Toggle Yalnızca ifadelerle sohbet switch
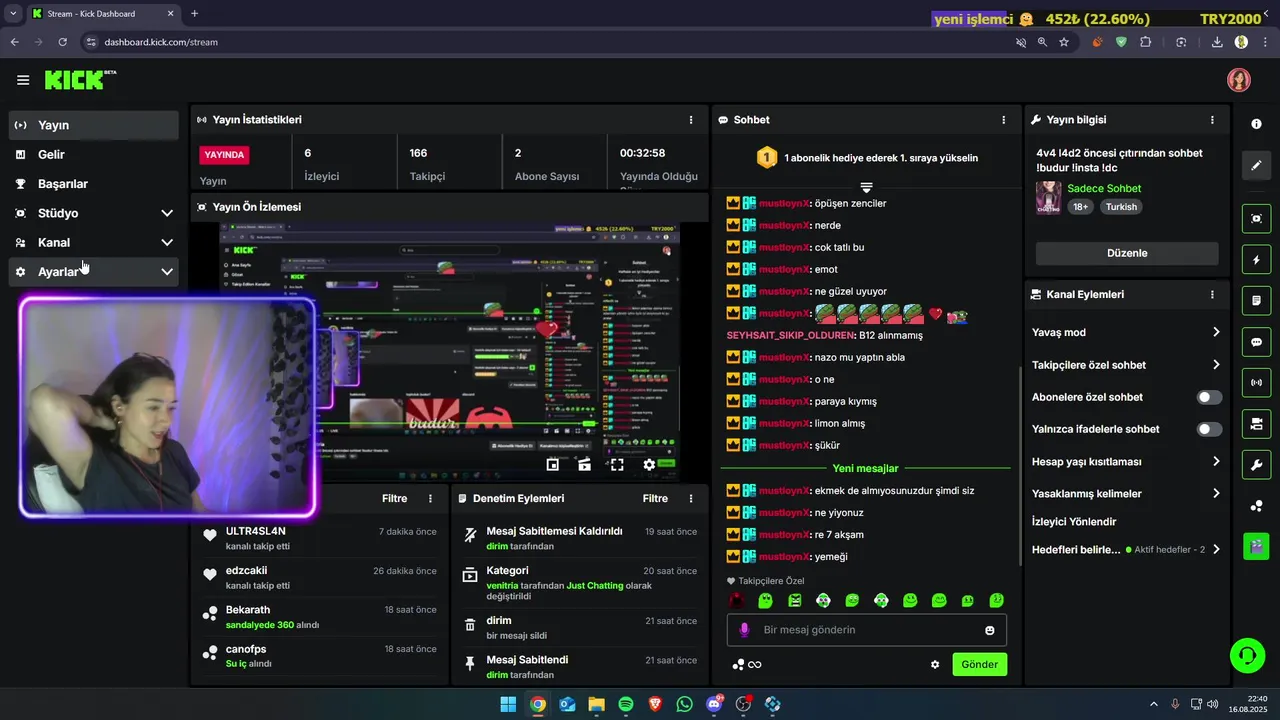The image size is (1280, 720). pos(1209,429)
